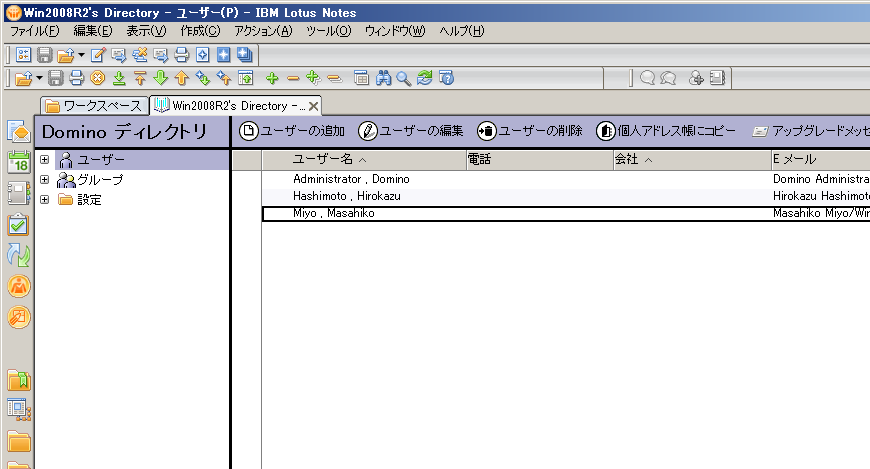Click the properties icon in the top toolbar
This screenshot has width=870, height=469.
click(x=23, y=54)
